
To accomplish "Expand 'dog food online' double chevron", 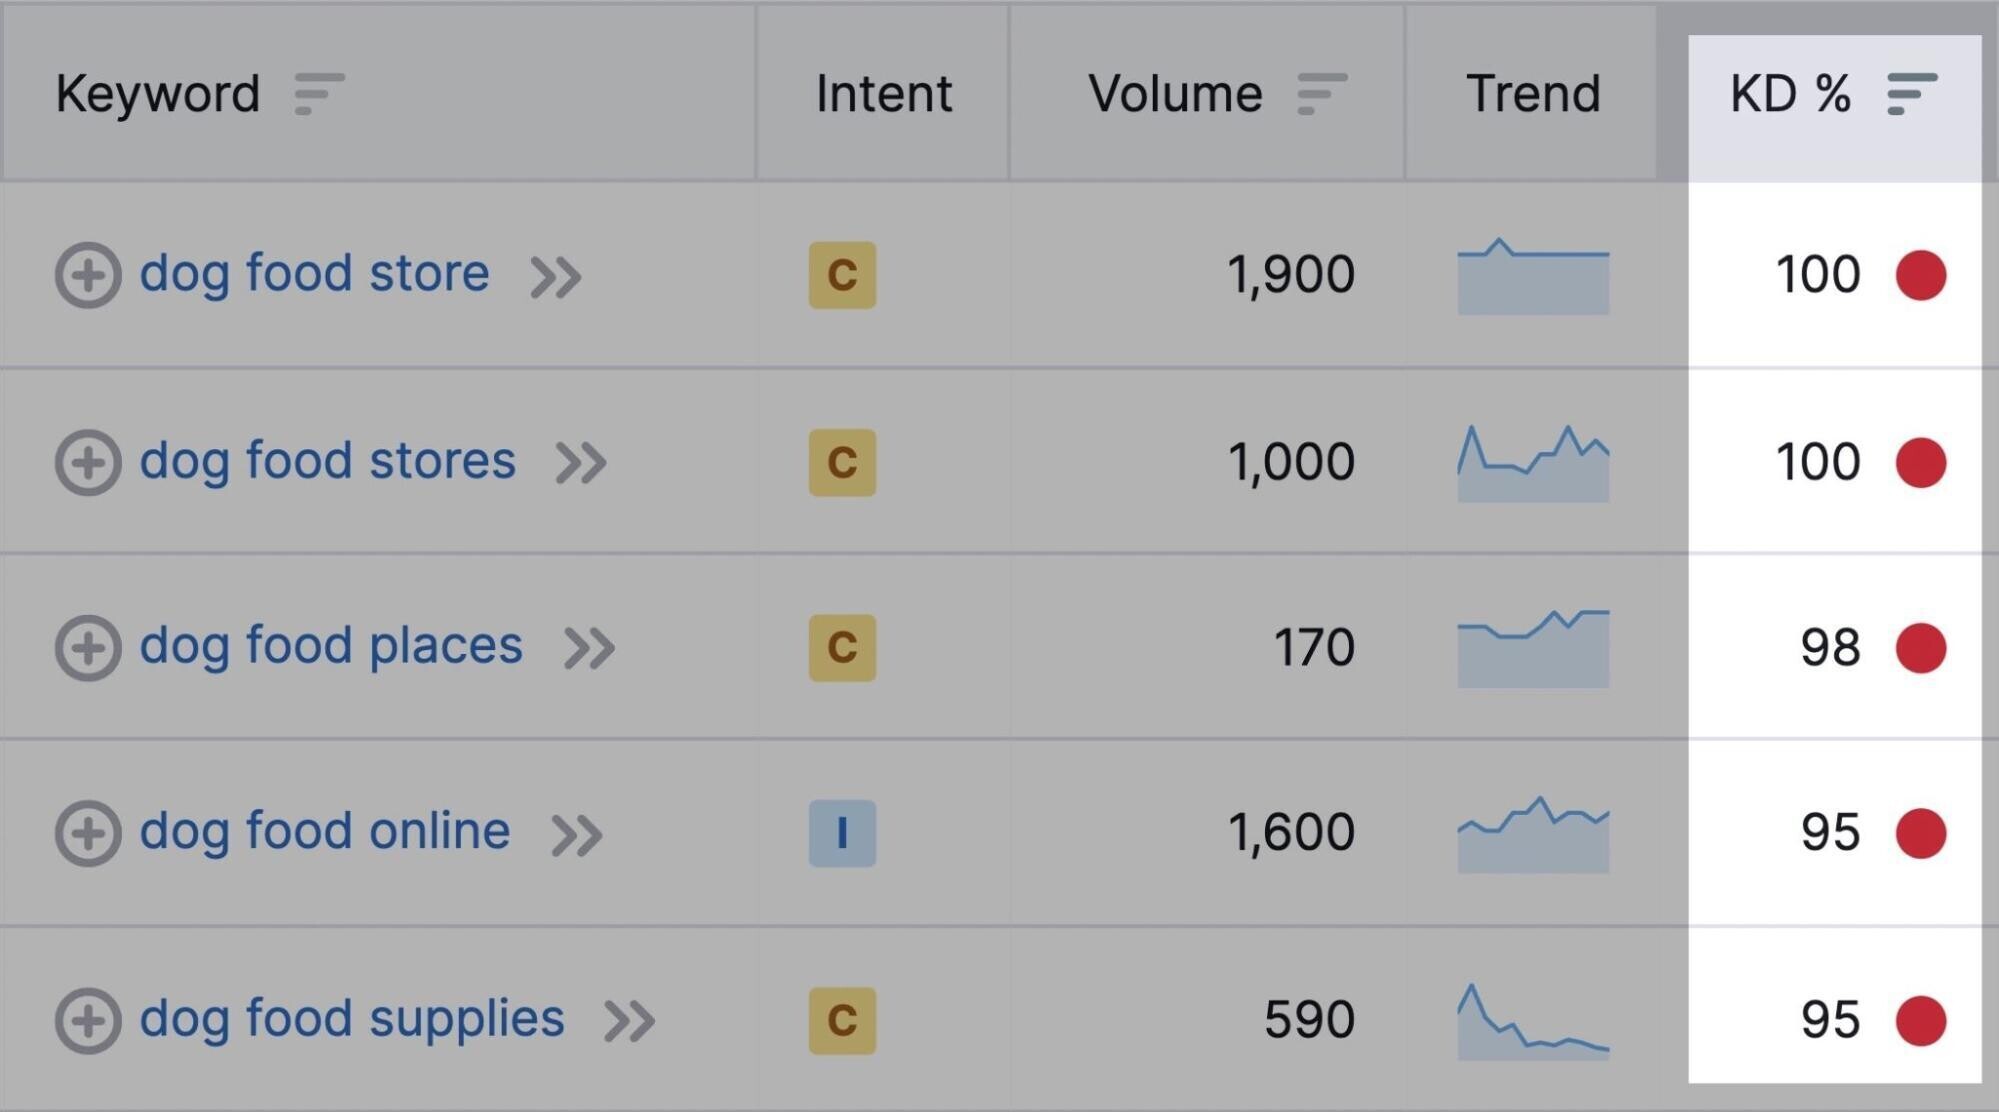I will (578, 835).
